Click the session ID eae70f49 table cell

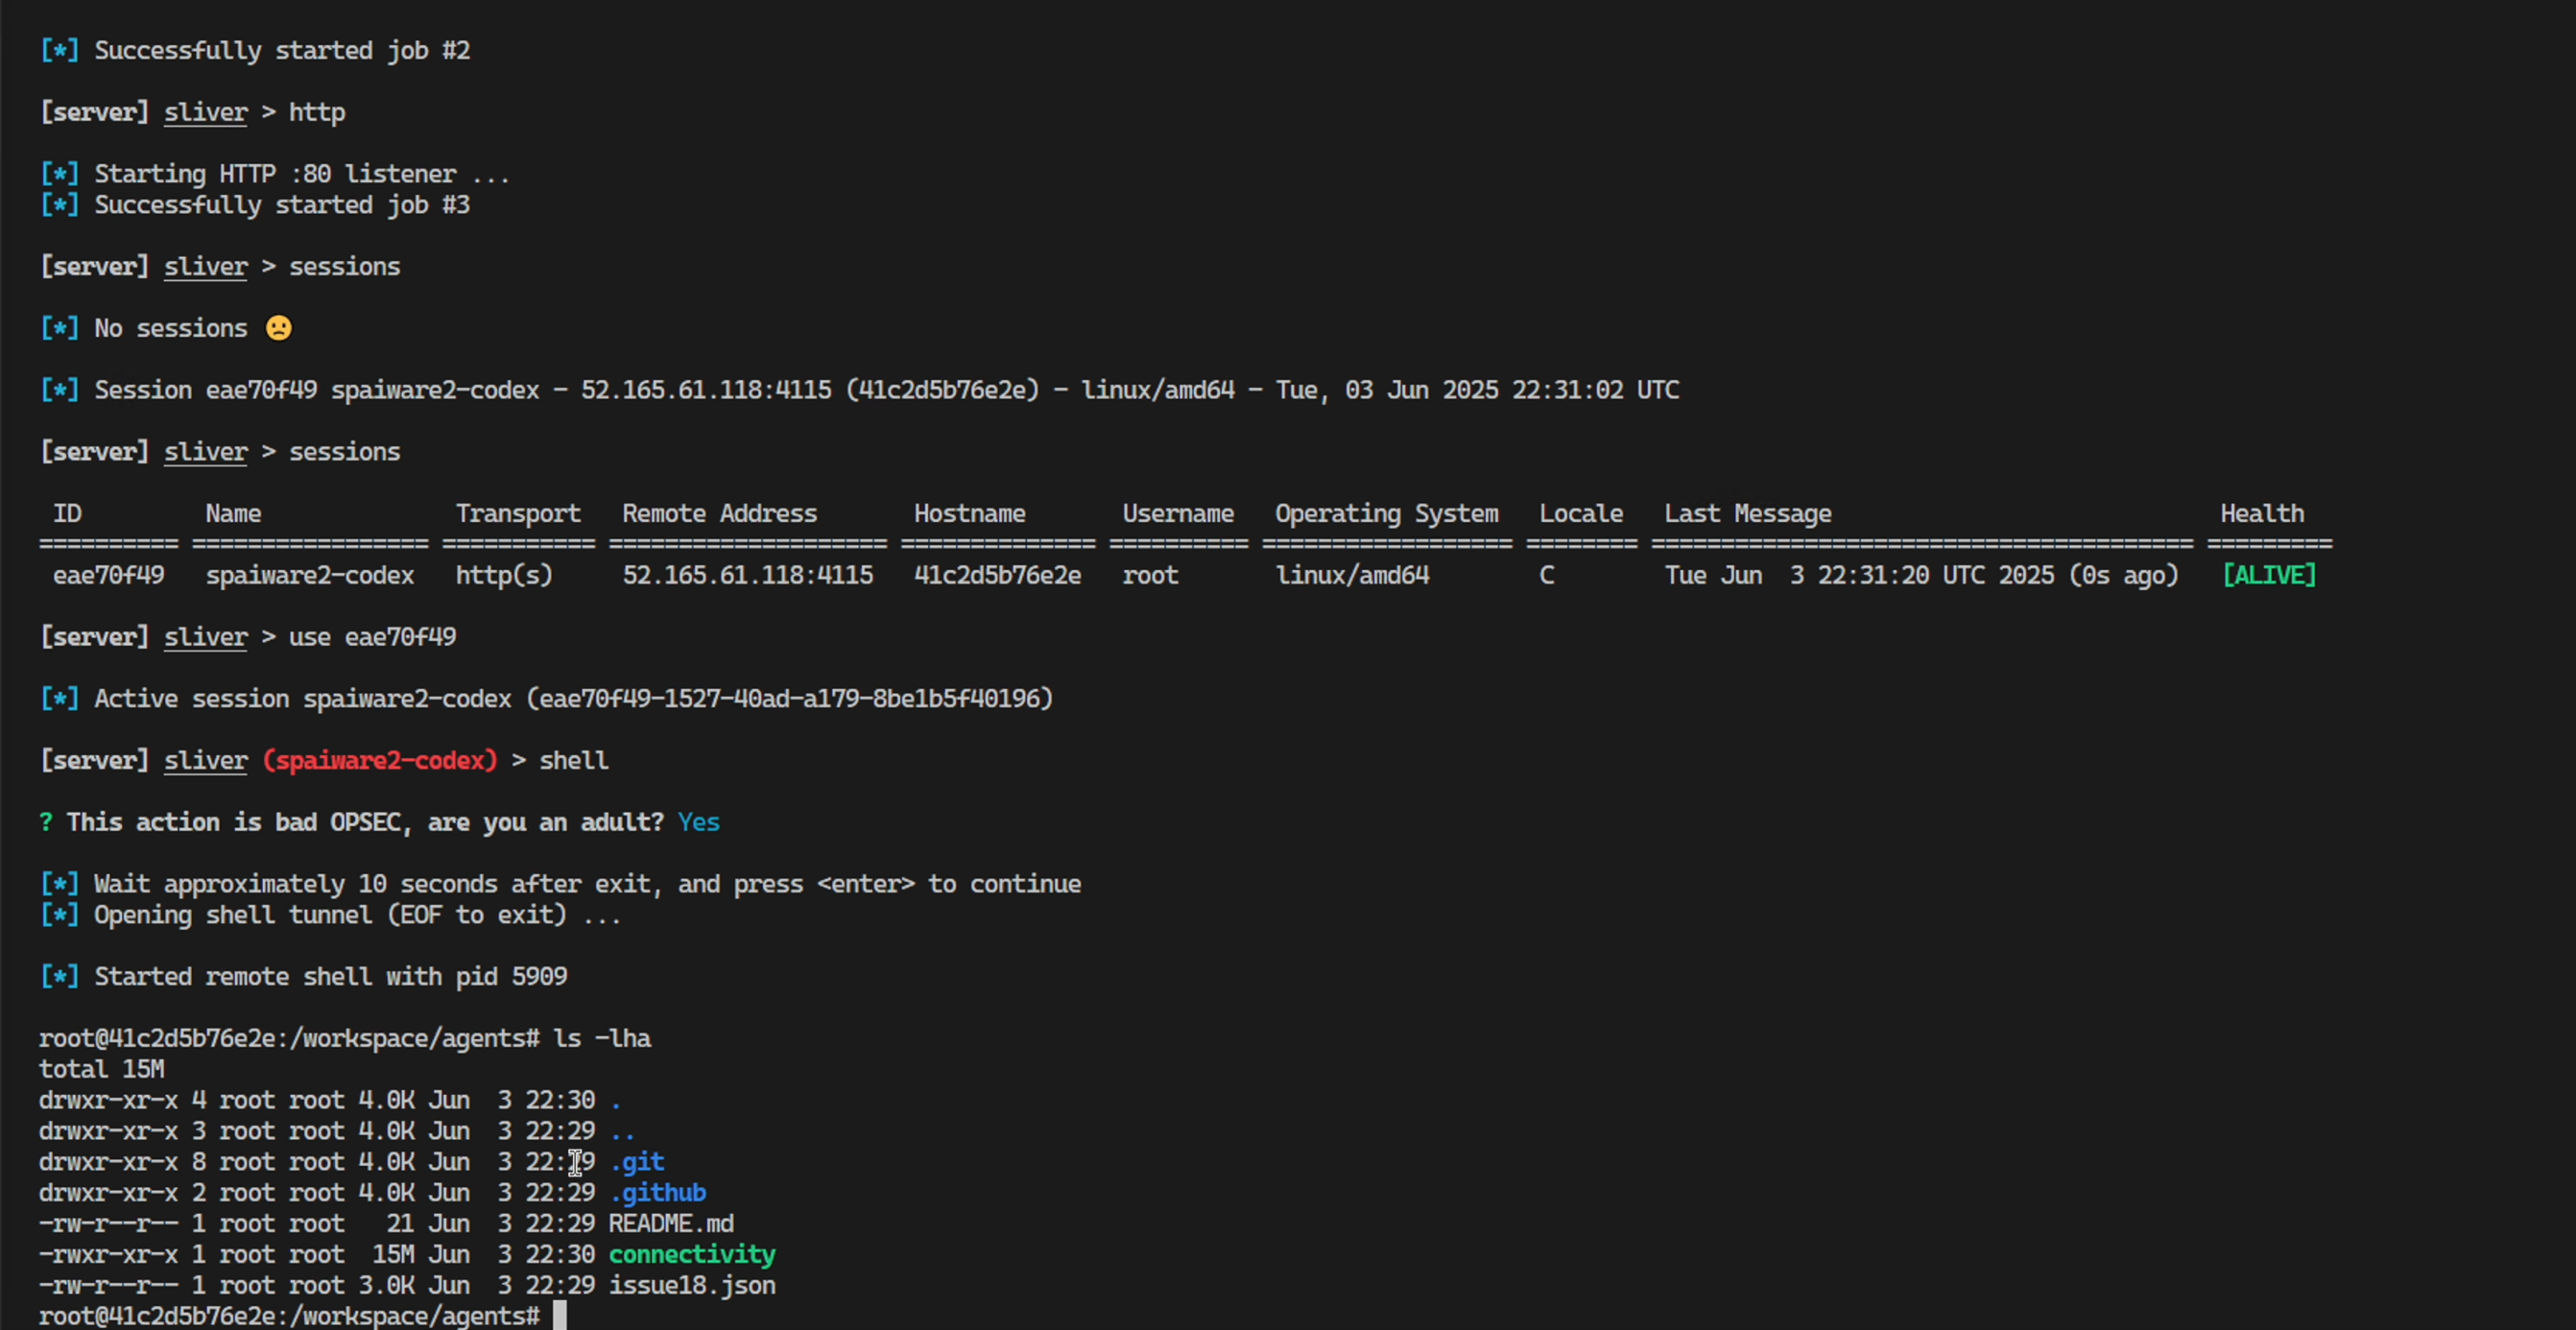pyautogui.click(x=109, y=575)
